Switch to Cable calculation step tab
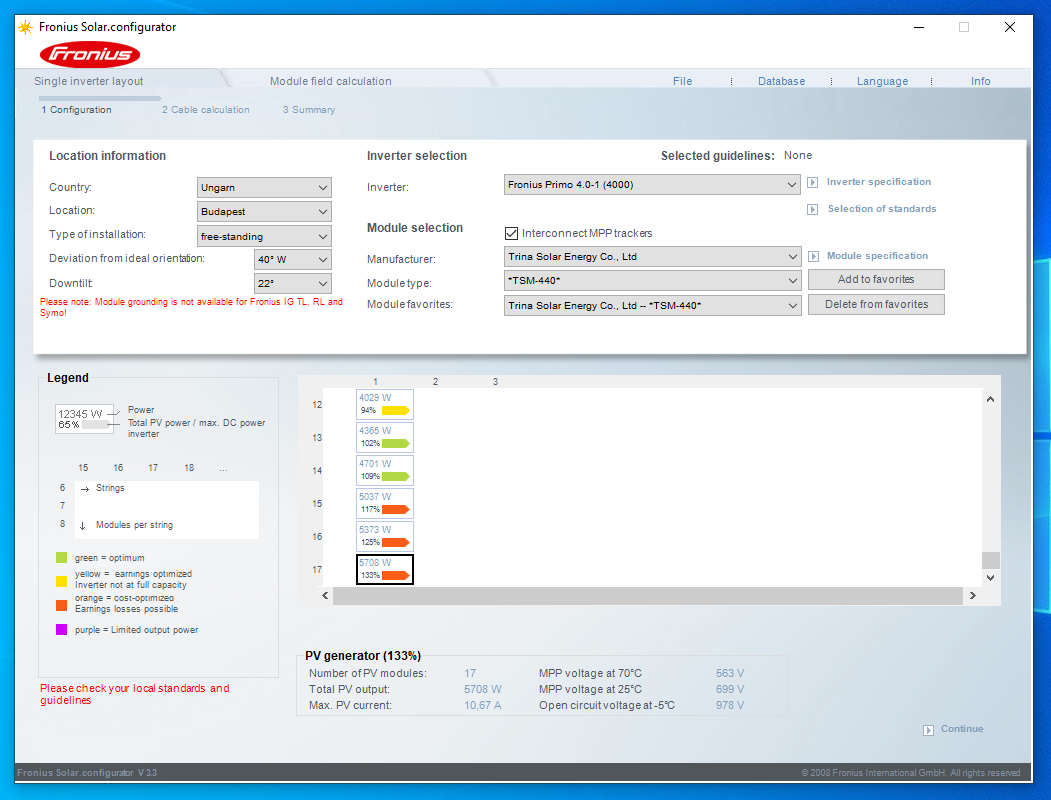 pos(206,110)
